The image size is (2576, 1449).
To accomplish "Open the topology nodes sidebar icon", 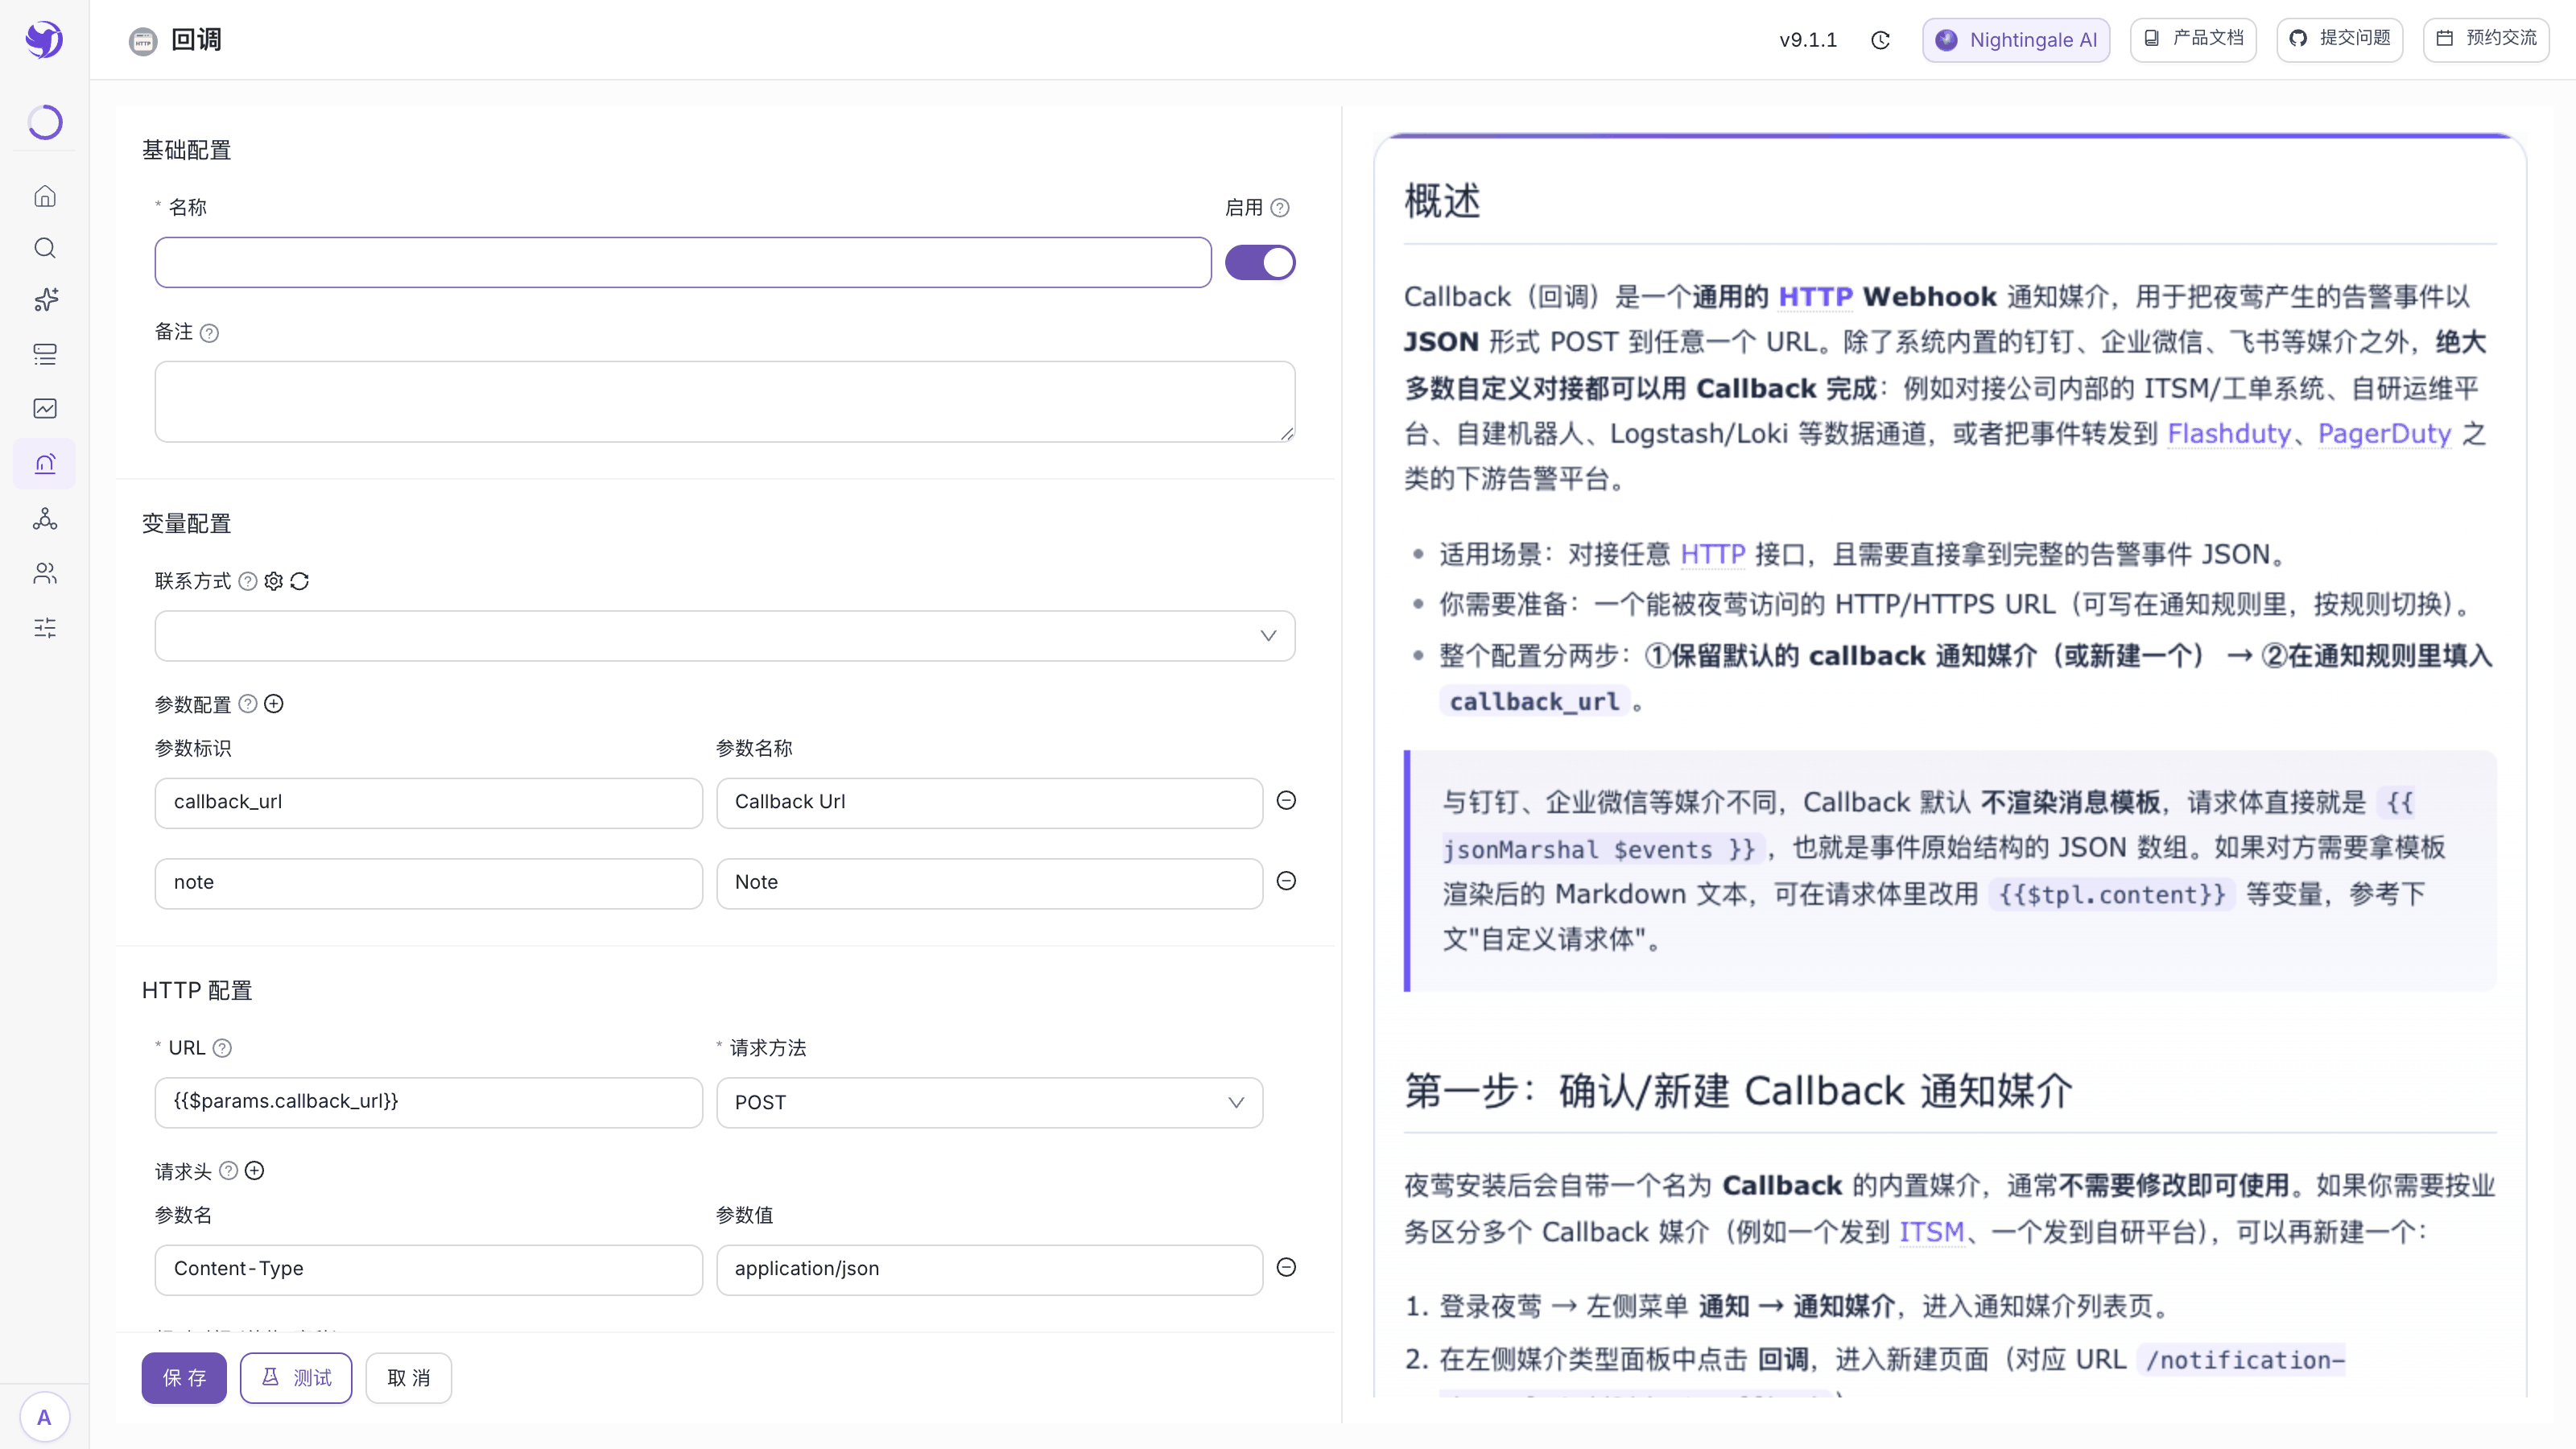I will [45, 519].
